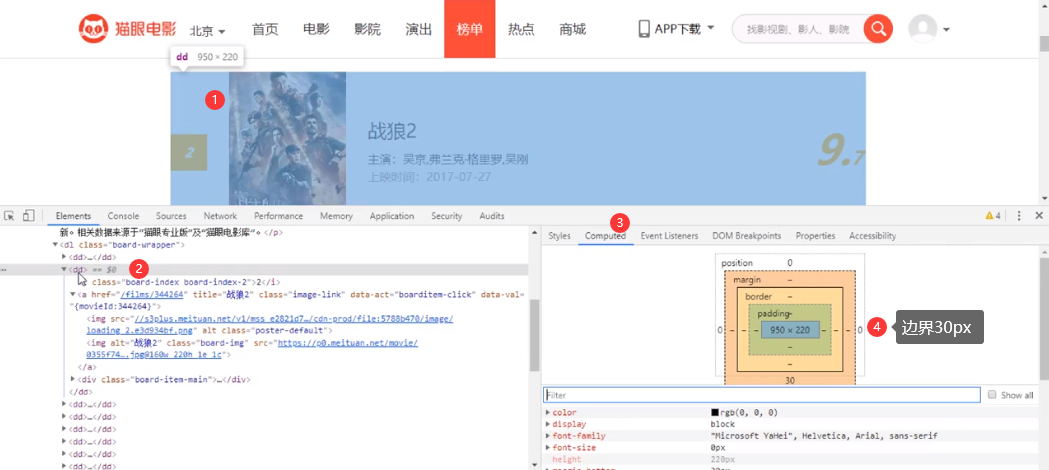Click the margin label in box model
1049x470 pixels.
click(747, 279)
